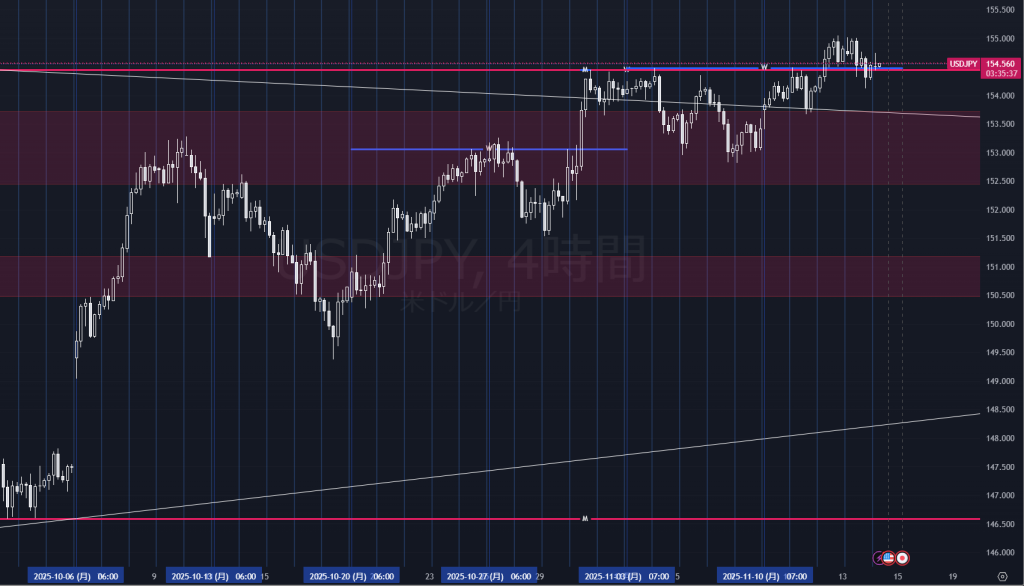The image size is (1024, 586).
Task: Click the W marker on upper blue line
Action: coord(764,67)
